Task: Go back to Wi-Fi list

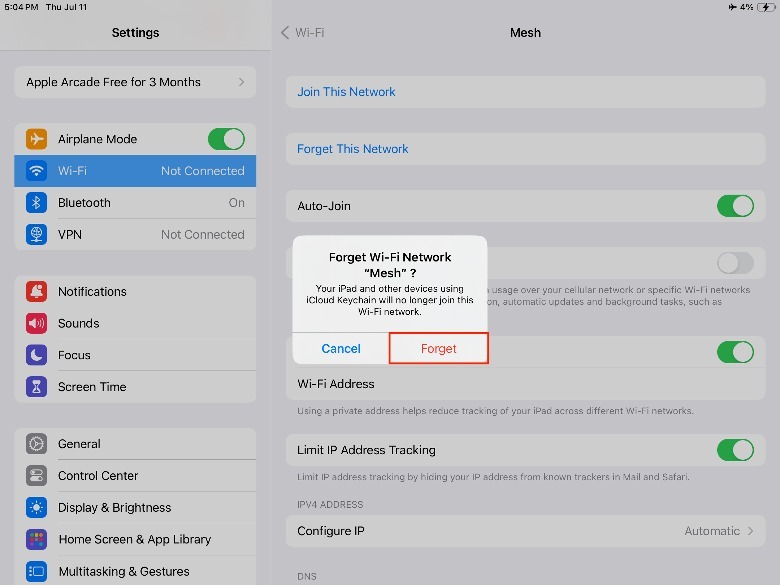Action: click(x=302, y=32)
